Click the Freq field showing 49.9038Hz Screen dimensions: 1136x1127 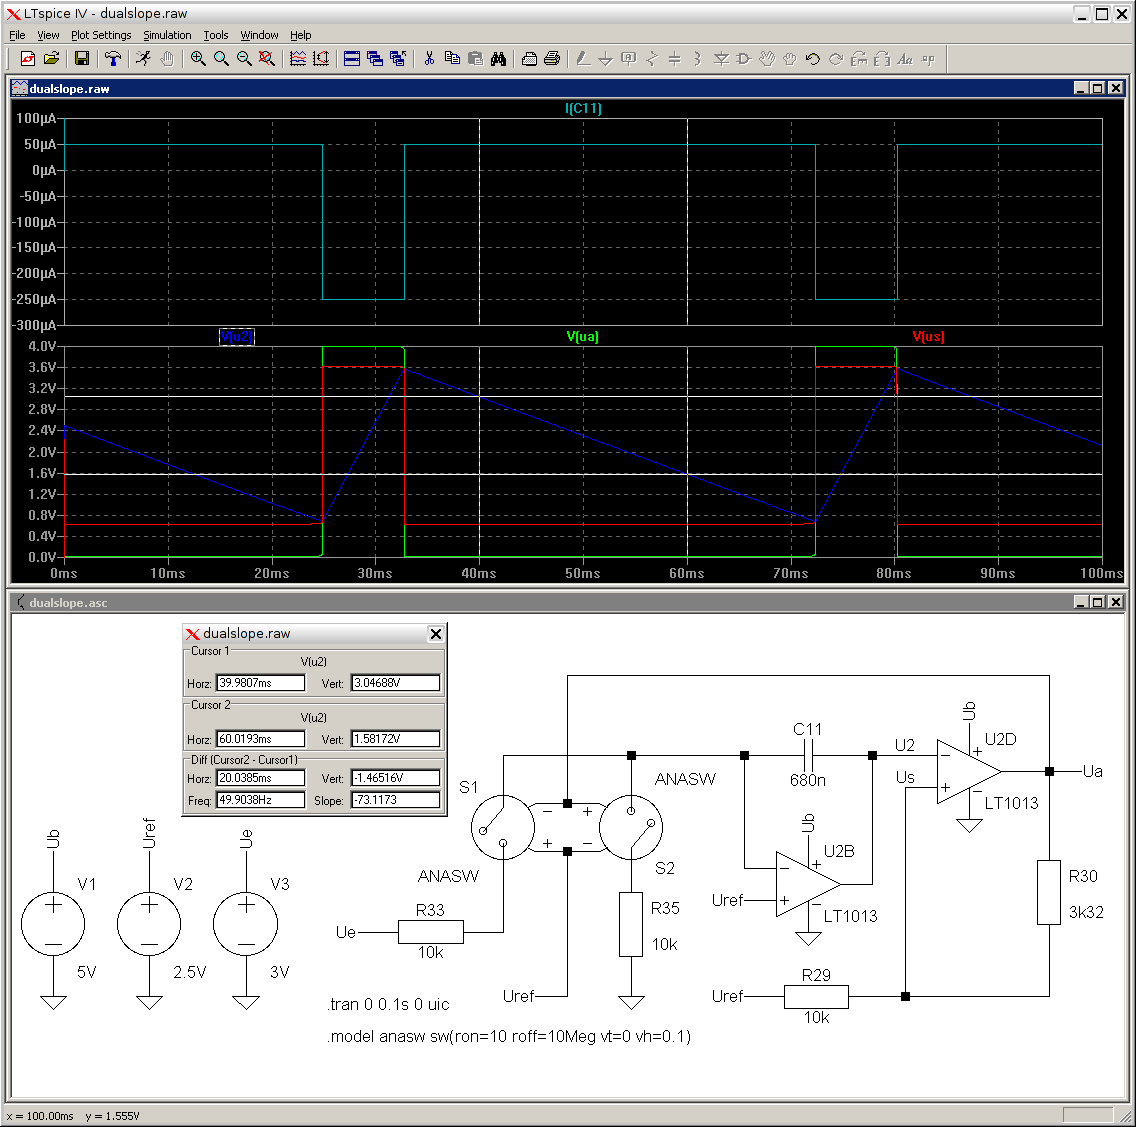pos(261,800)
